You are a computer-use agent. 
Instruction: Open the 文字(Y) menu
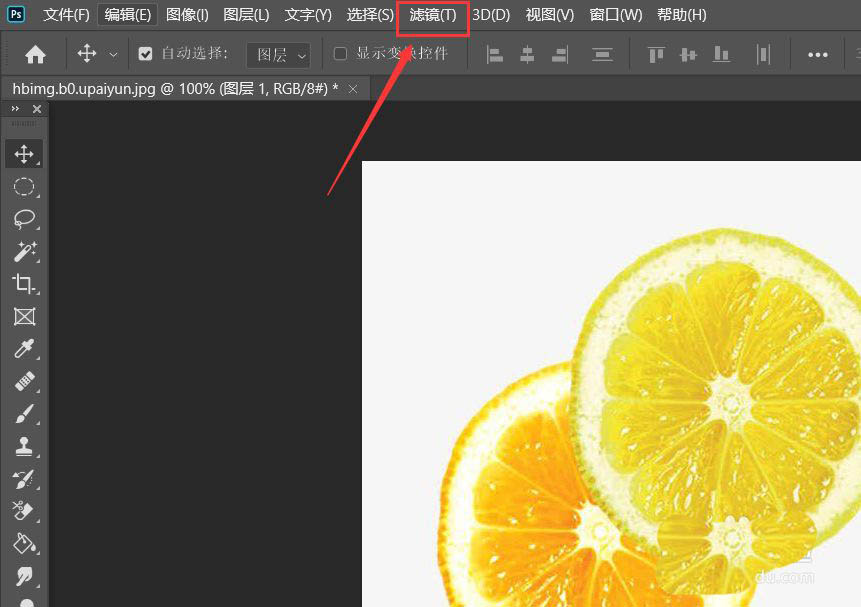308,15
